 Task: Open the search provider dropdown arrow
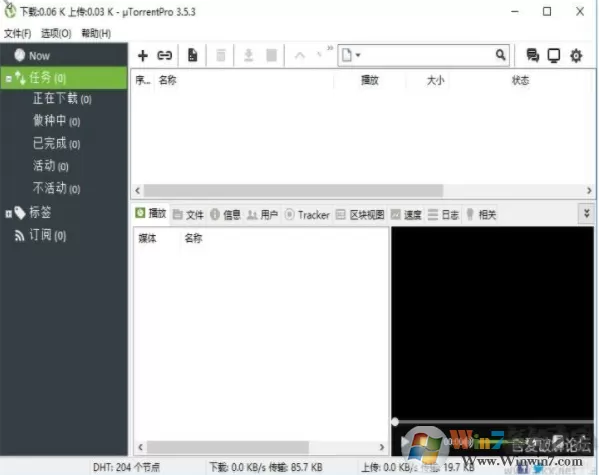[x=358, y=55]
